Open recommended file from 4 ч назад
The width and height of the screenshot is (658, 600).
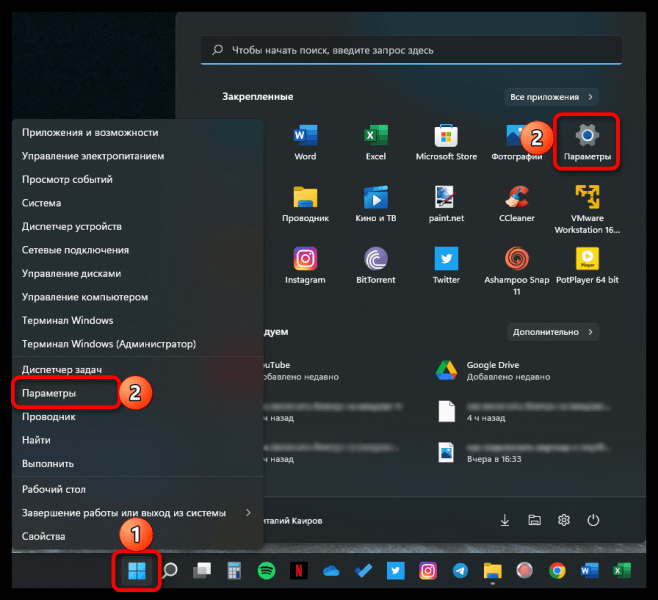522,412
